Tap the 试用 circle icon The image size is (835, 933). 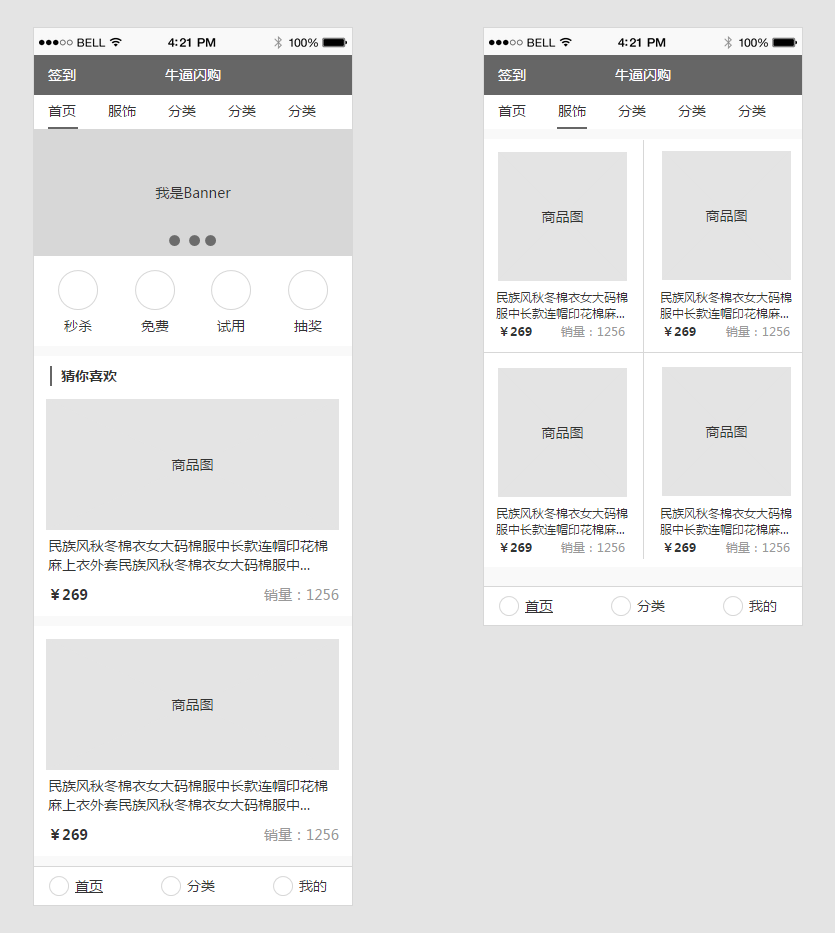(x=231, y=290)
